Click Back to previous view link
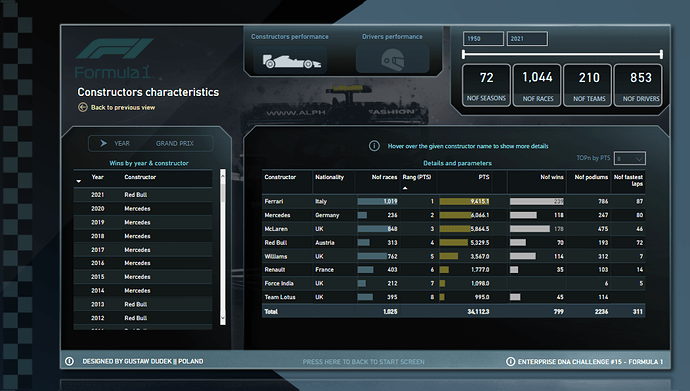This screenshot has height=391, width=690. pyautogui.click(x=123, y=107)
